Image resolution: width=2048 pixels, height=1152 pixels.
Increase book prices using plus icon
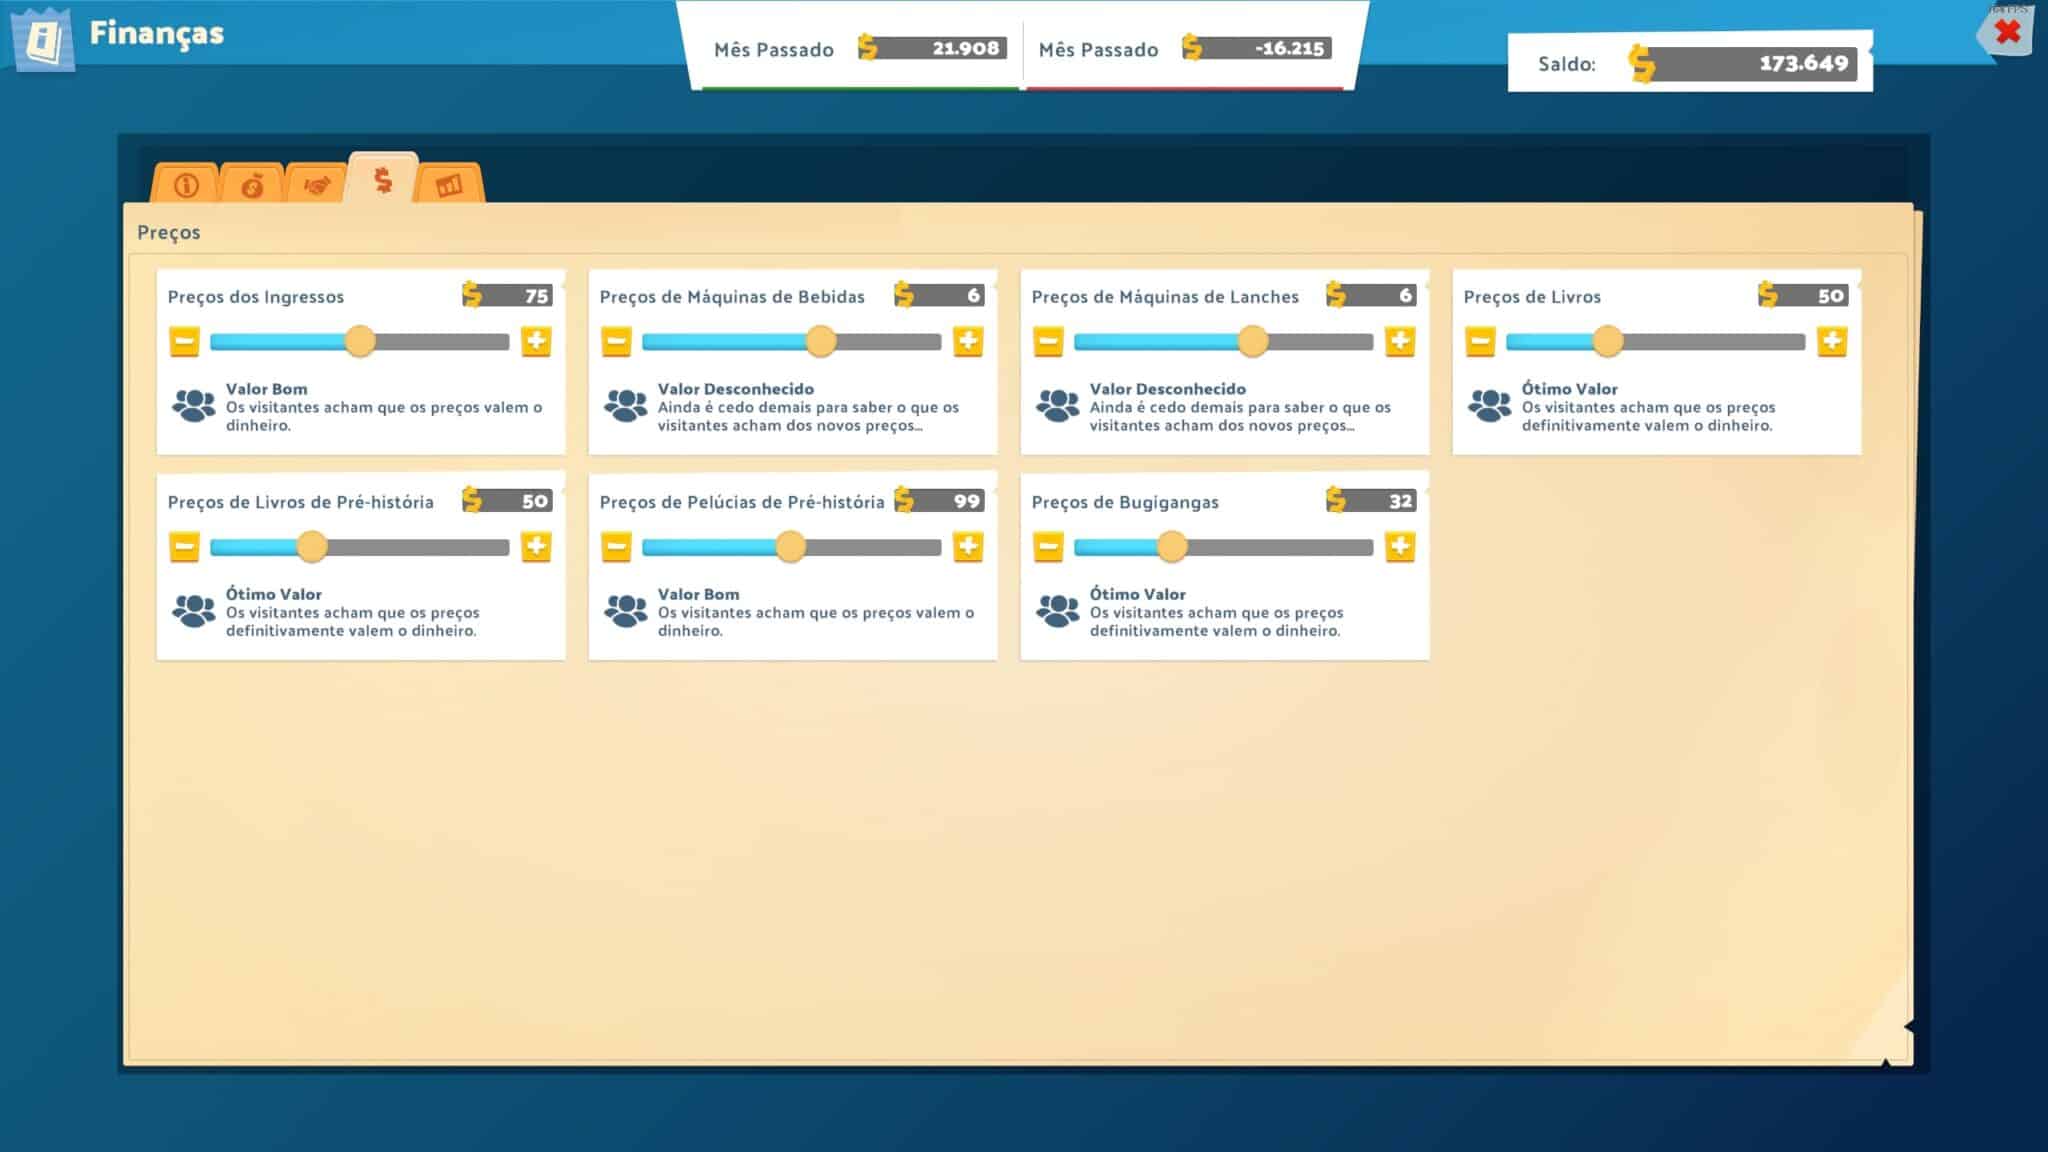(x=1832, y=342)
